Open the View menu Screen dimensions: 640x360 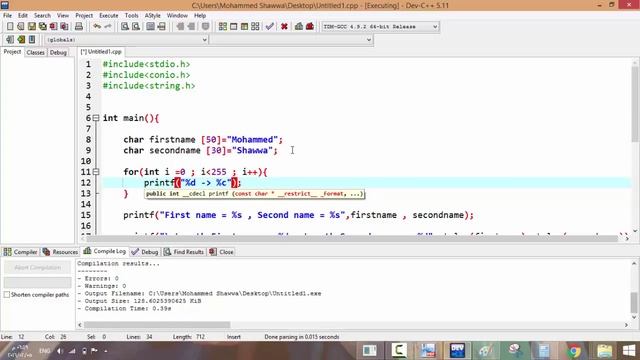pyautogui.click(x=62, y=16)
